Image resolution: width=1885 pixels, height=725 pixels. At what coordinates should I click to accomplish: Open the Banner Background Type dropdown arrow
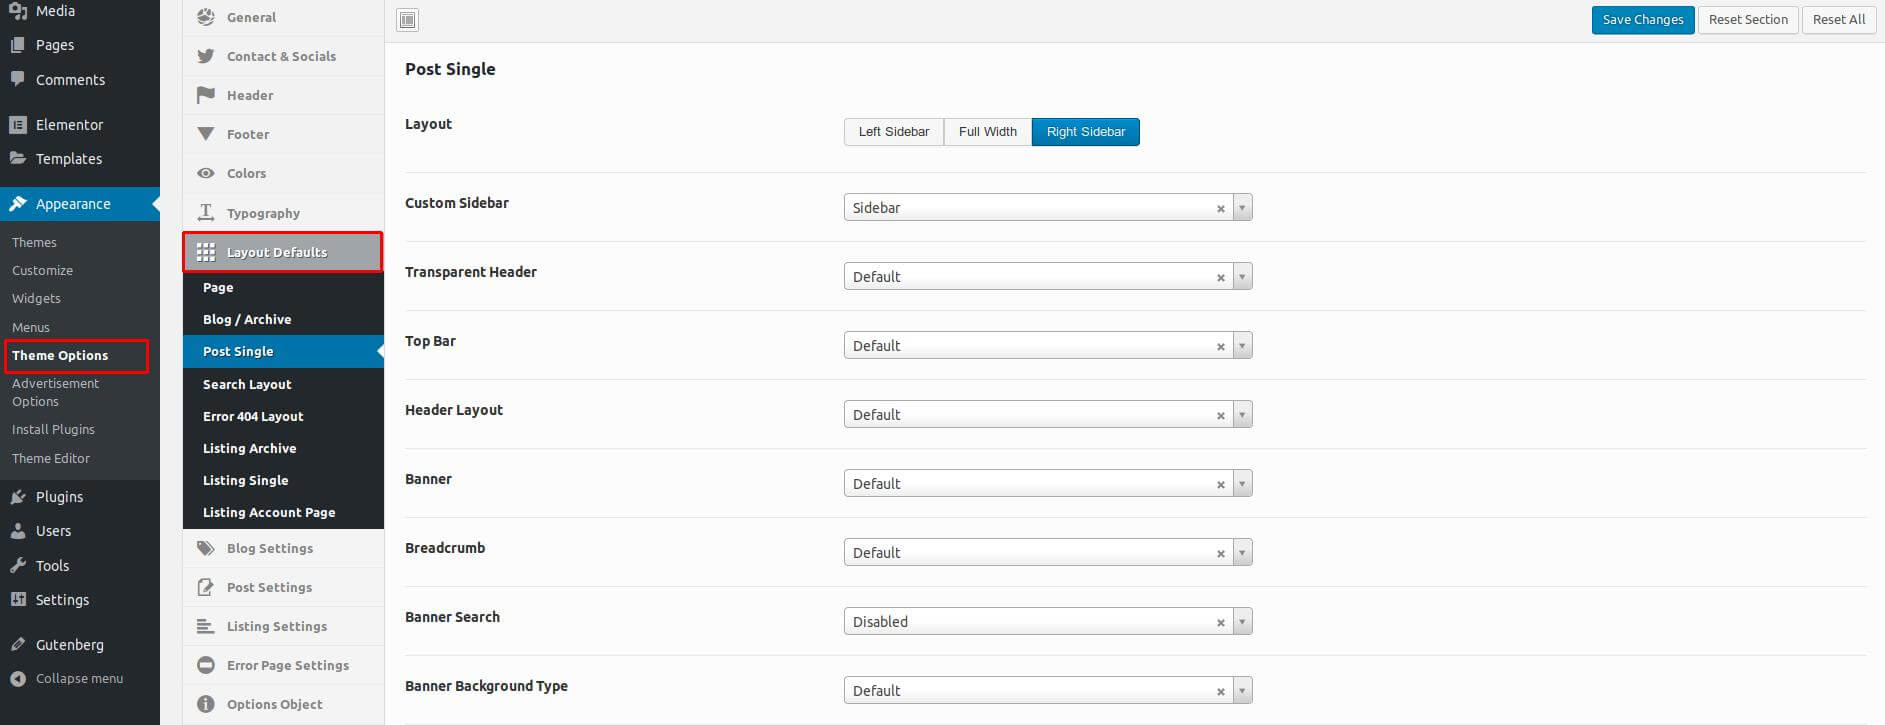pos(1242,691)
